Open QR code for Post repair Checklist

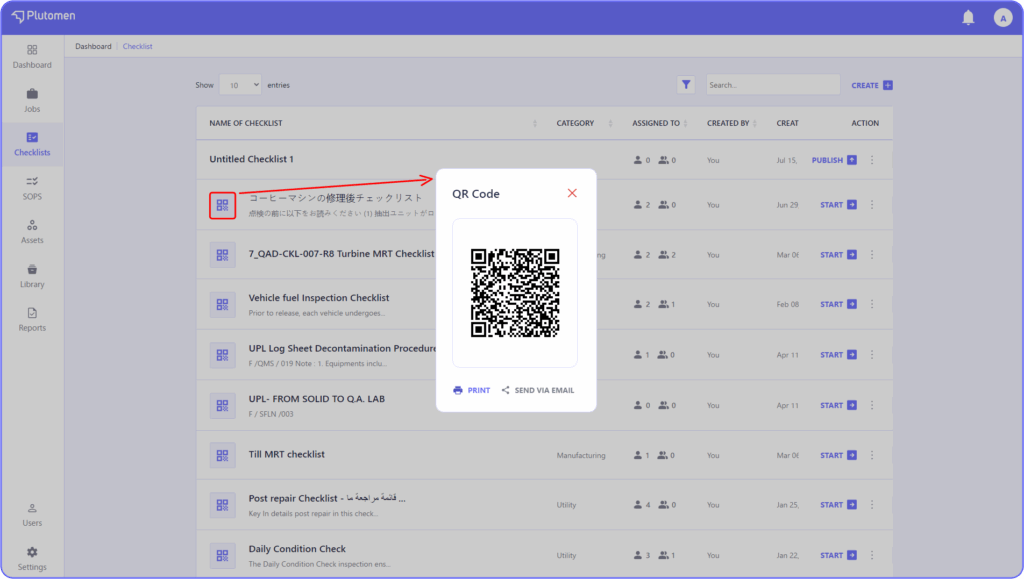coord(223,505)
